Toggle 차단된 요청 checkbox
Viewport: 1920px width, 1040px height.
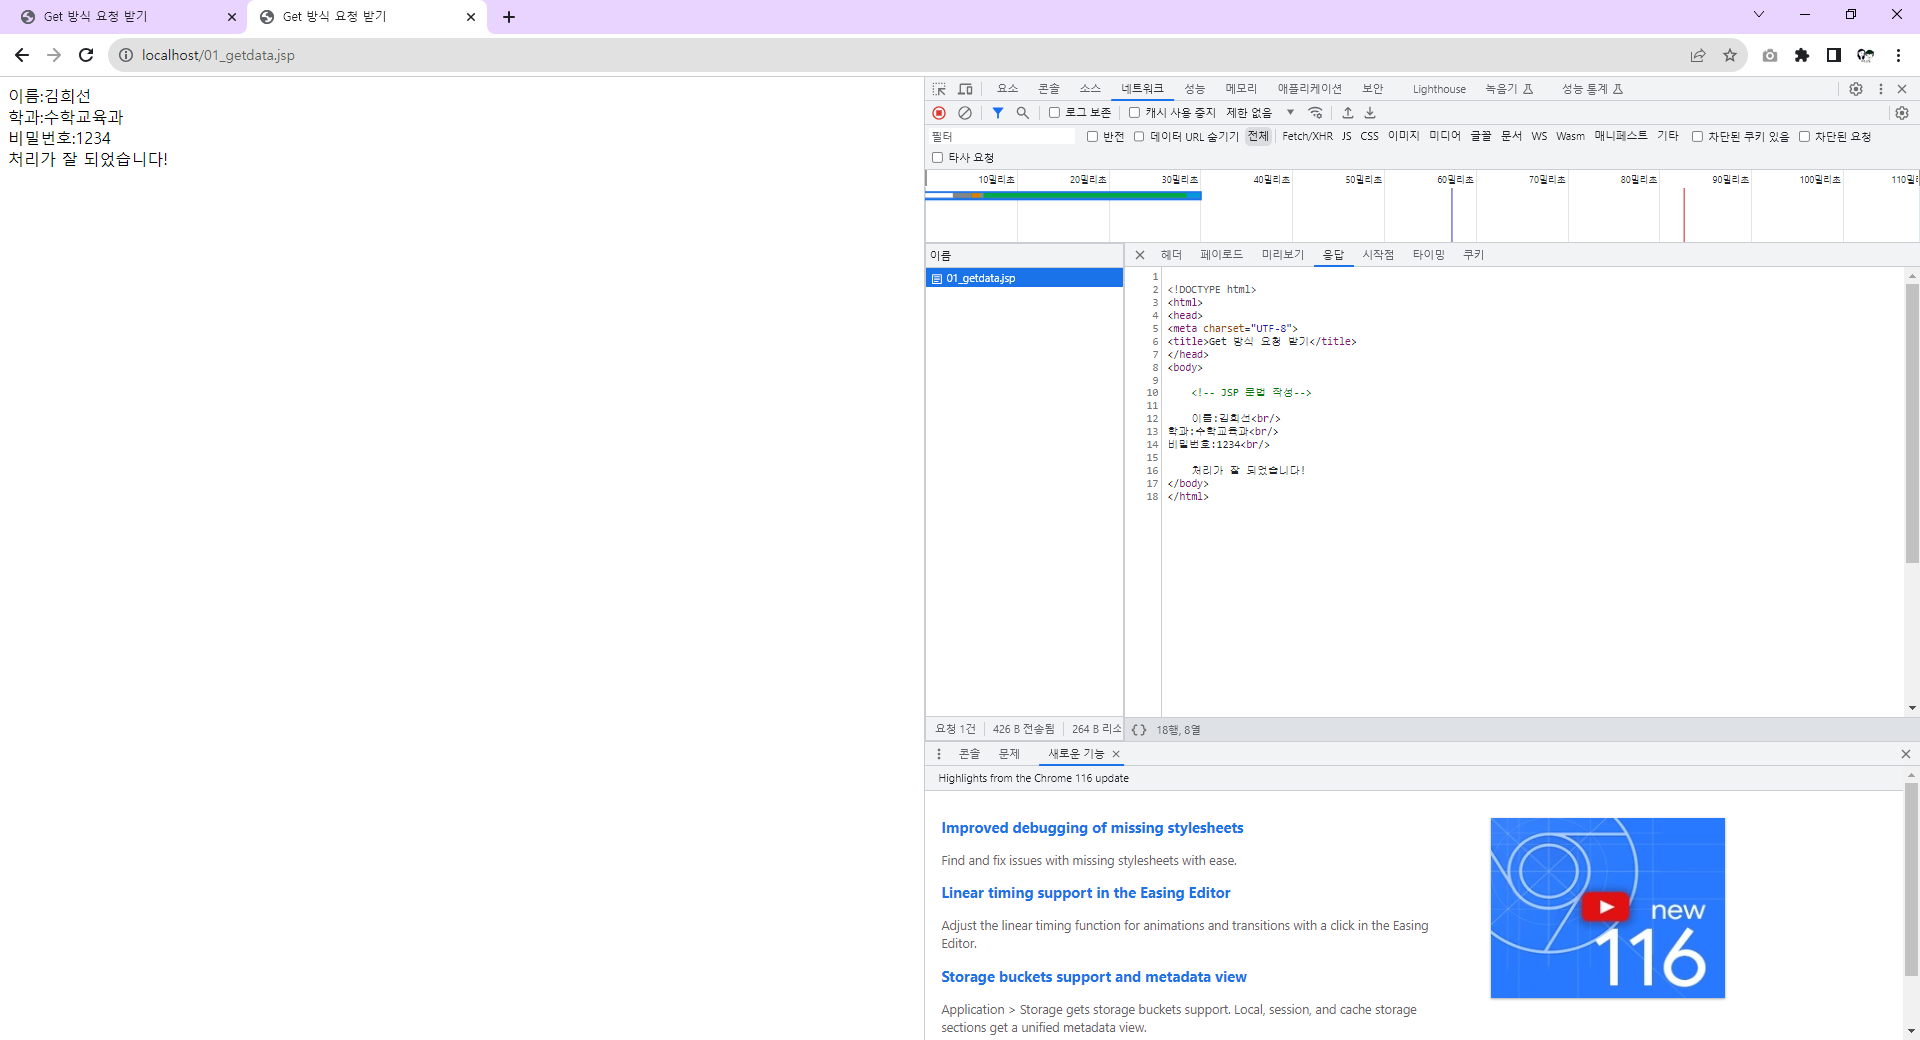[1805, 137]
